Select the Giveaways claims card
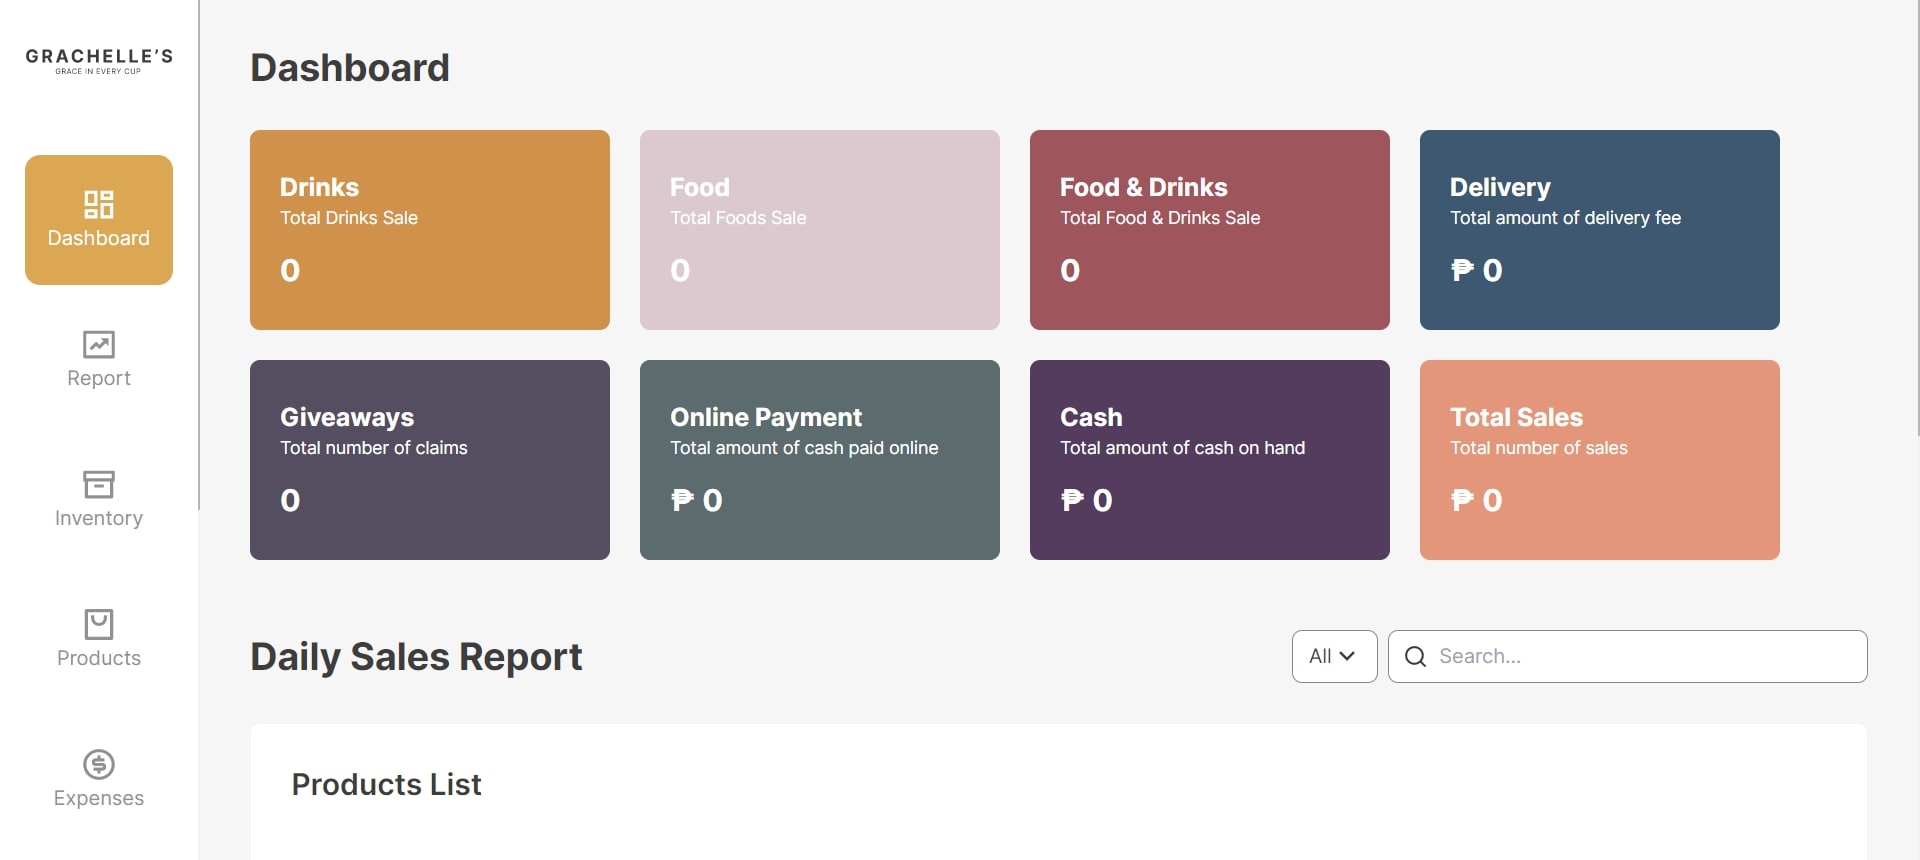Viewport: 1920px width, 860px height. [x=430, y=460]
